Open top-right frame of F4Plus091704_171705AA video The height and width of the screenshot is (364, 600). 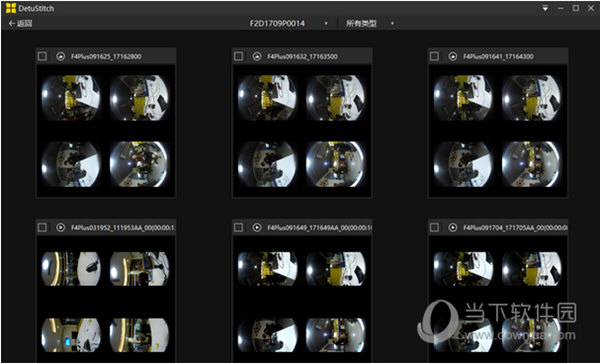tap(532, 269)
